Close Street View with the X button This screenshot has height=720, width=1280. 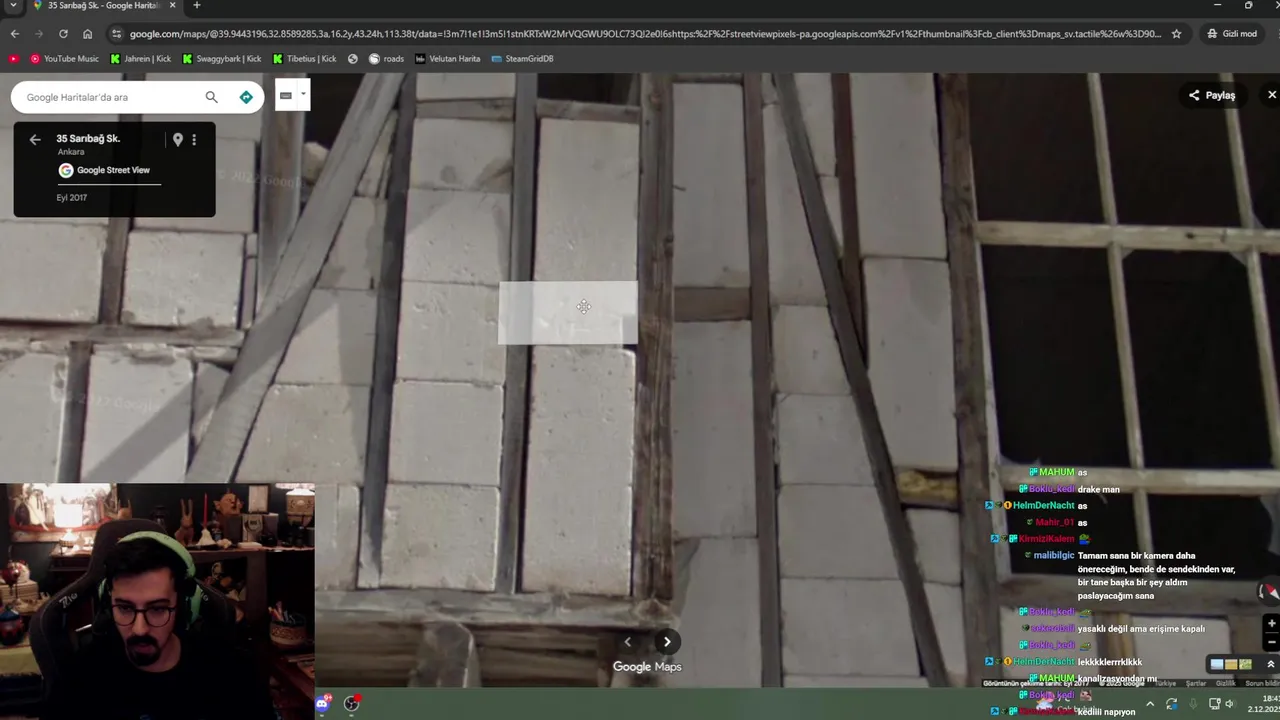pyautogui.click(x=1271, y=95)
